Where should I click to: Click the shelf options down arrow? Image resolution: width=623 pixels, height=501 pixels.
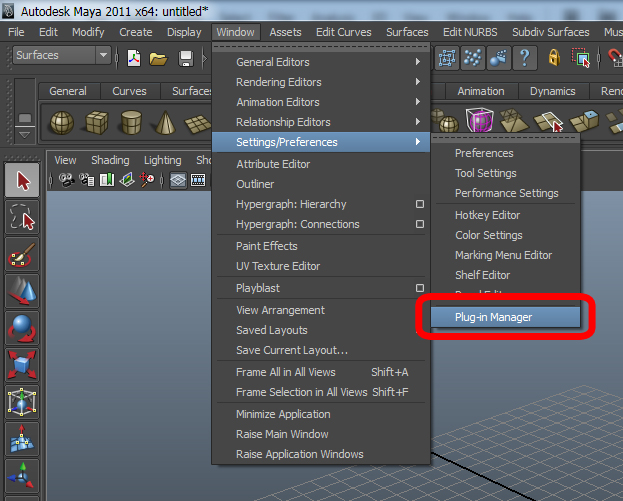(x=25, y=135)
